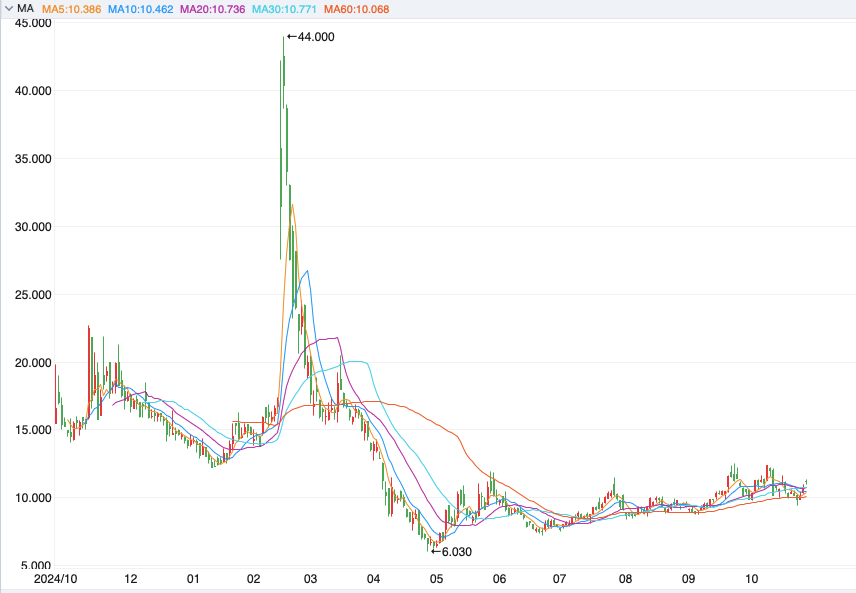Viewport: 856px width, 593px height.
Task: Click the MA indicator name label
Action: pos(26,8)
